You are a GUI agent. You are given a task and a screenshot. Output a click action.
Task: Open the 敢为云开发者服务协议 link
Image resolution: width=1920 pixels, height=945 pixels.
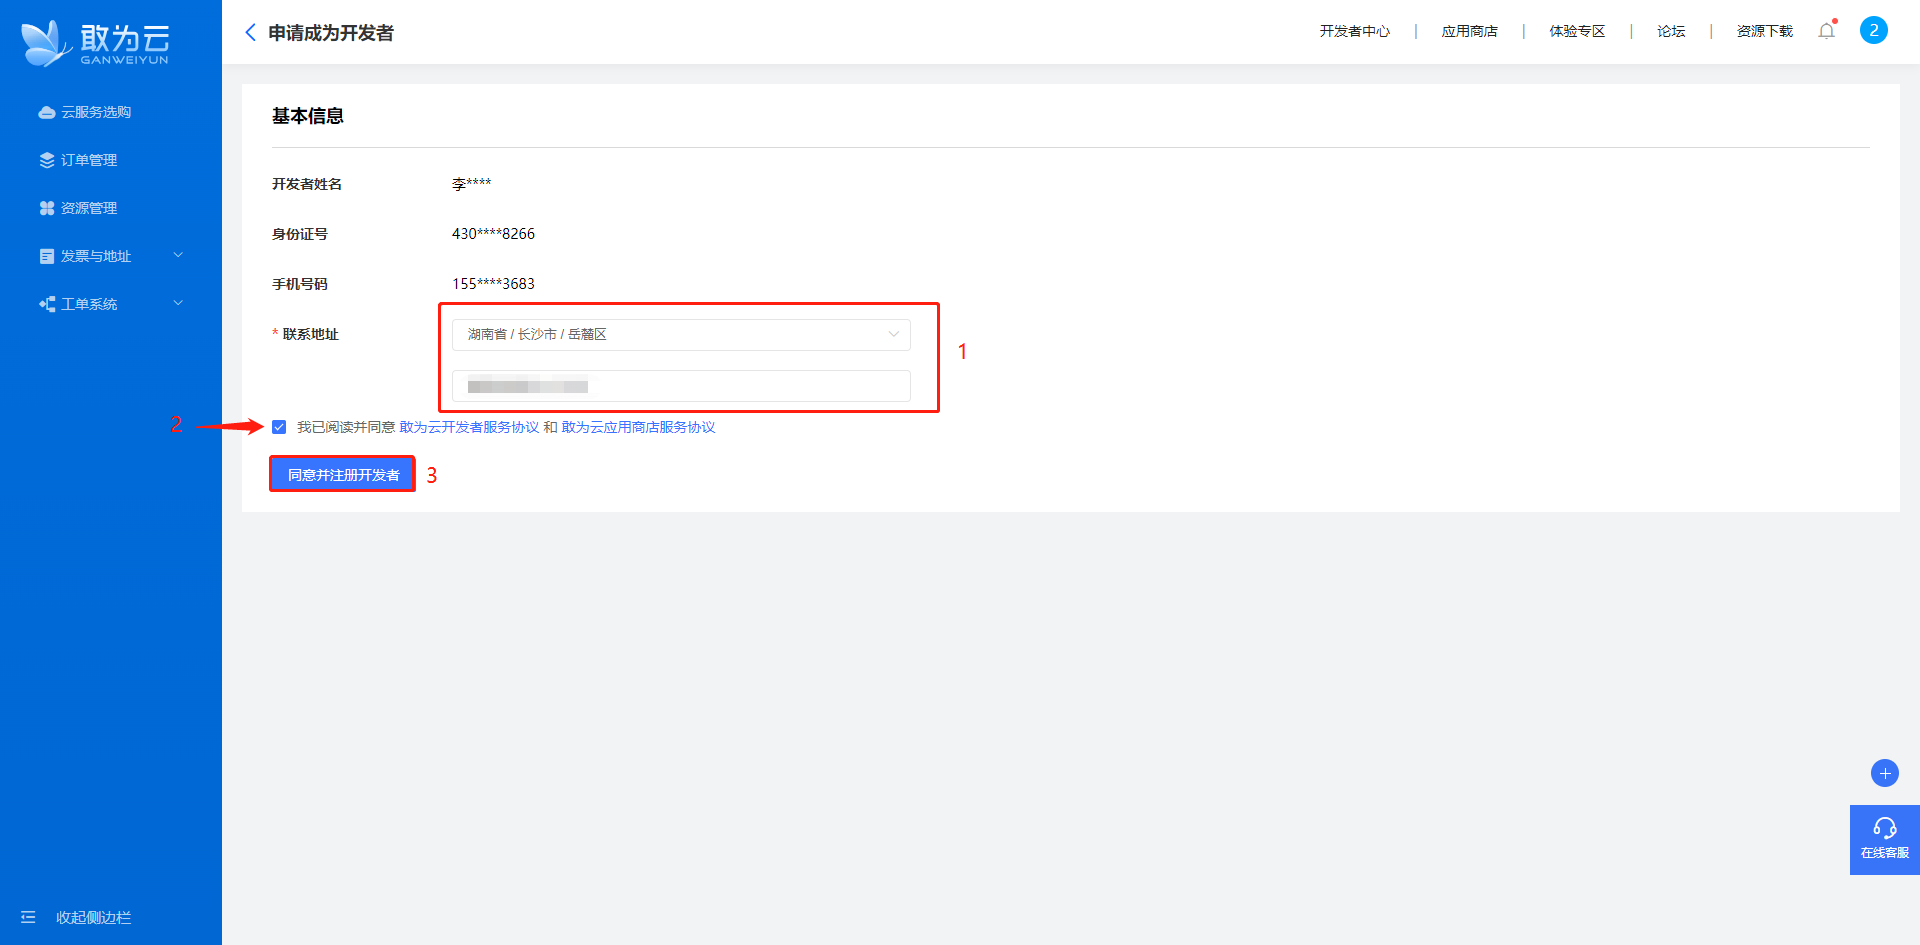point(469,427)
